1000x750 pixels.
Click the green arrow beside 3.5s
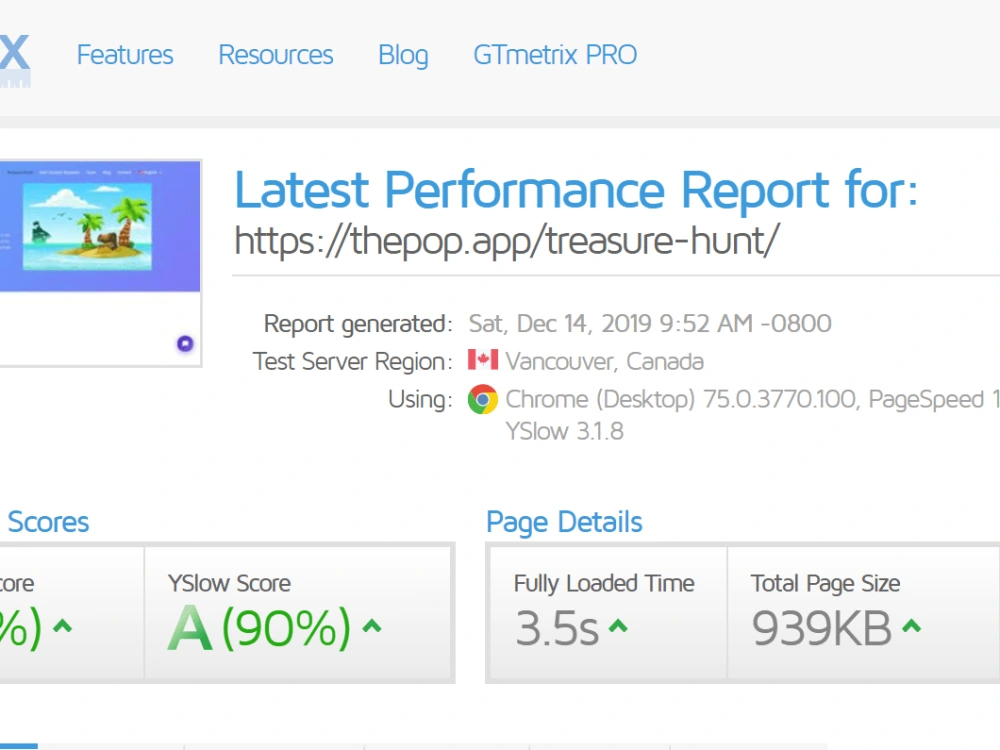pyautogui.click(x=618, y=626)
